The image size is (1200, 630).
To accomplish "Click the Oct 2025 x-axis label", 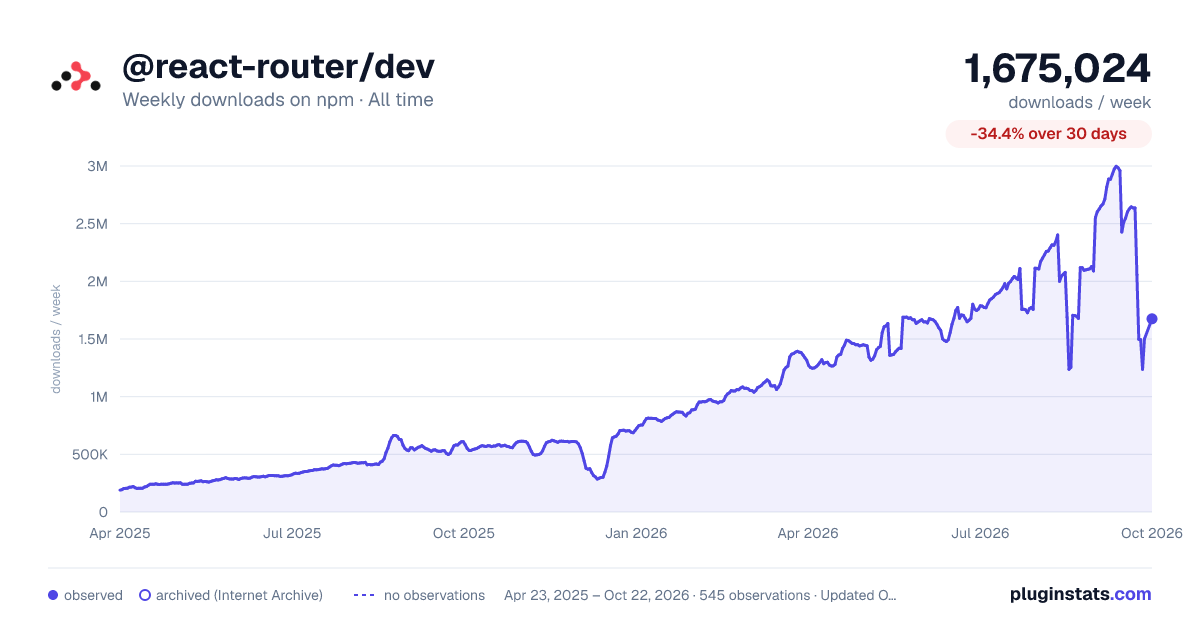I will tap(464, 533).
